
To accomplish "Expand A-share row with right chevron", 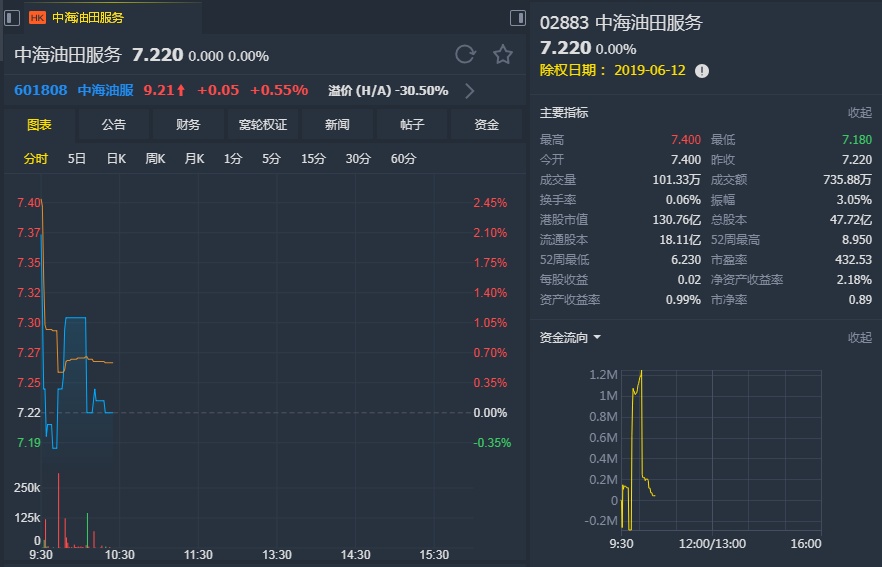I will [x=469, y=91].
